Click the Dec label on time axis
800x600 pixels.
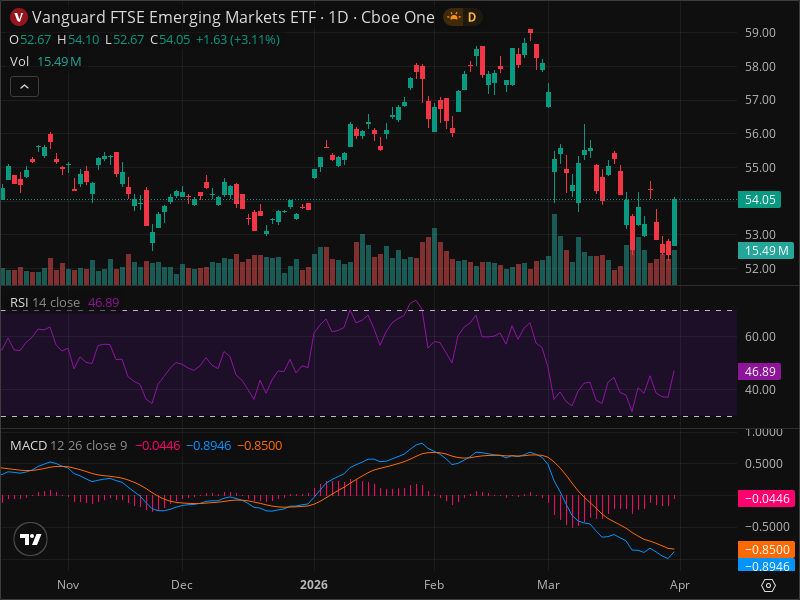coord(182,585)
